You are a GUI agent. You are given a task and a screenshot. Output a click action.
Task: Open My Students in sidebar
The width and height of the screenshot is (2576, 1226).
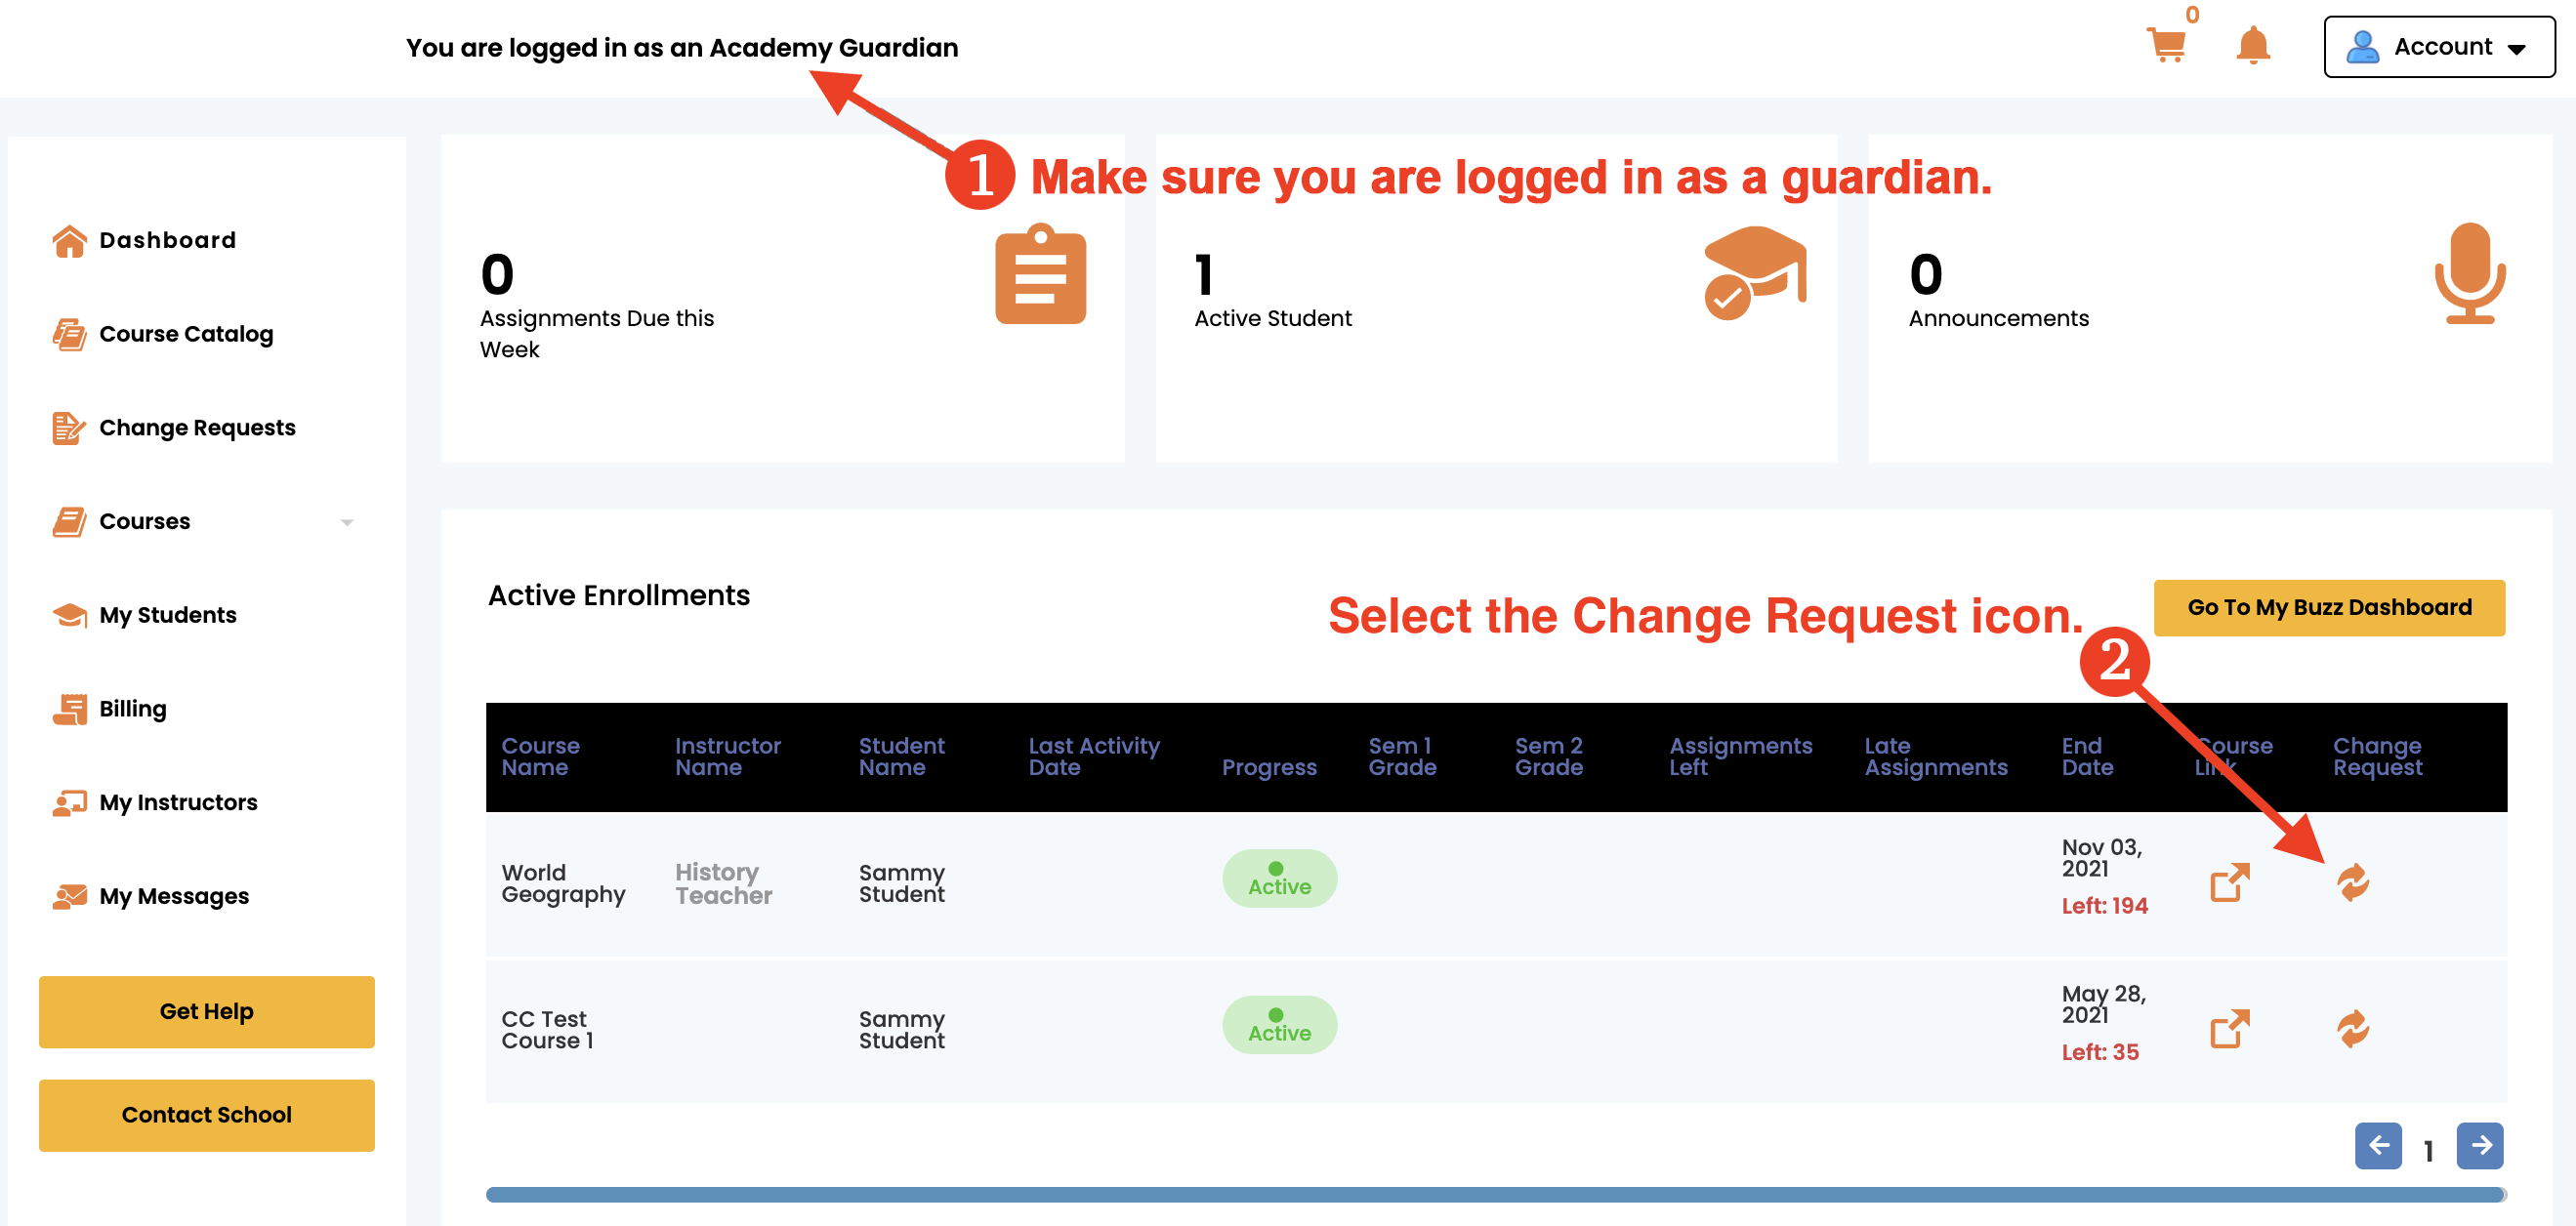pos(167,615)
